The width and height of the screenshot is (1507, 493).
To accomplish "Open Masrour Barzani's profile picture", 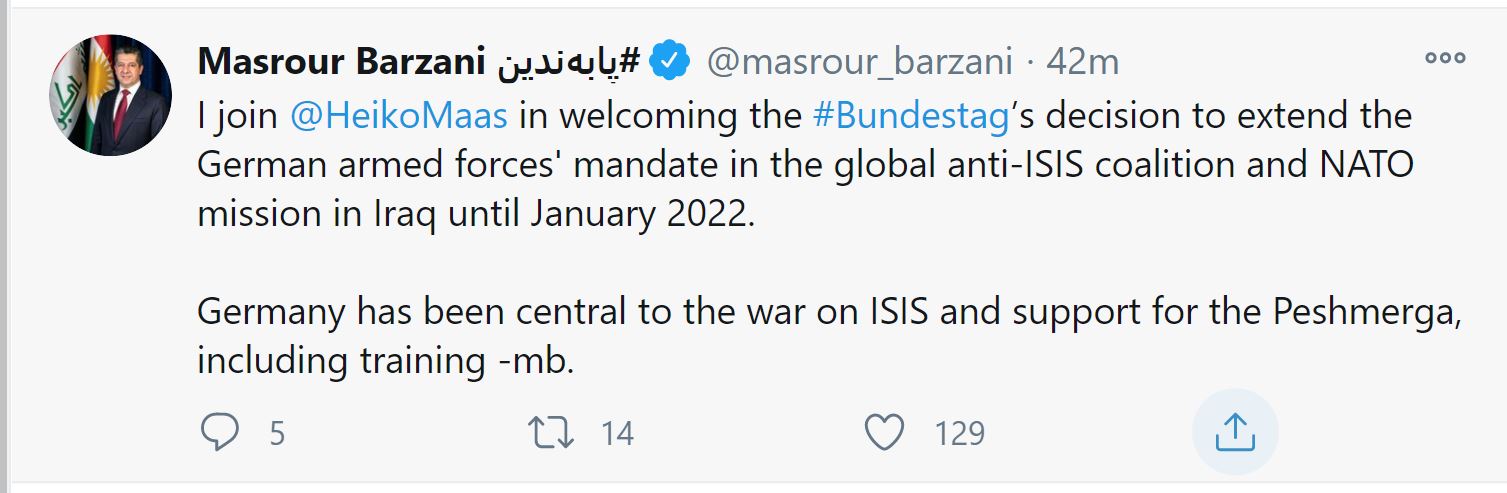I will point(110,95).
